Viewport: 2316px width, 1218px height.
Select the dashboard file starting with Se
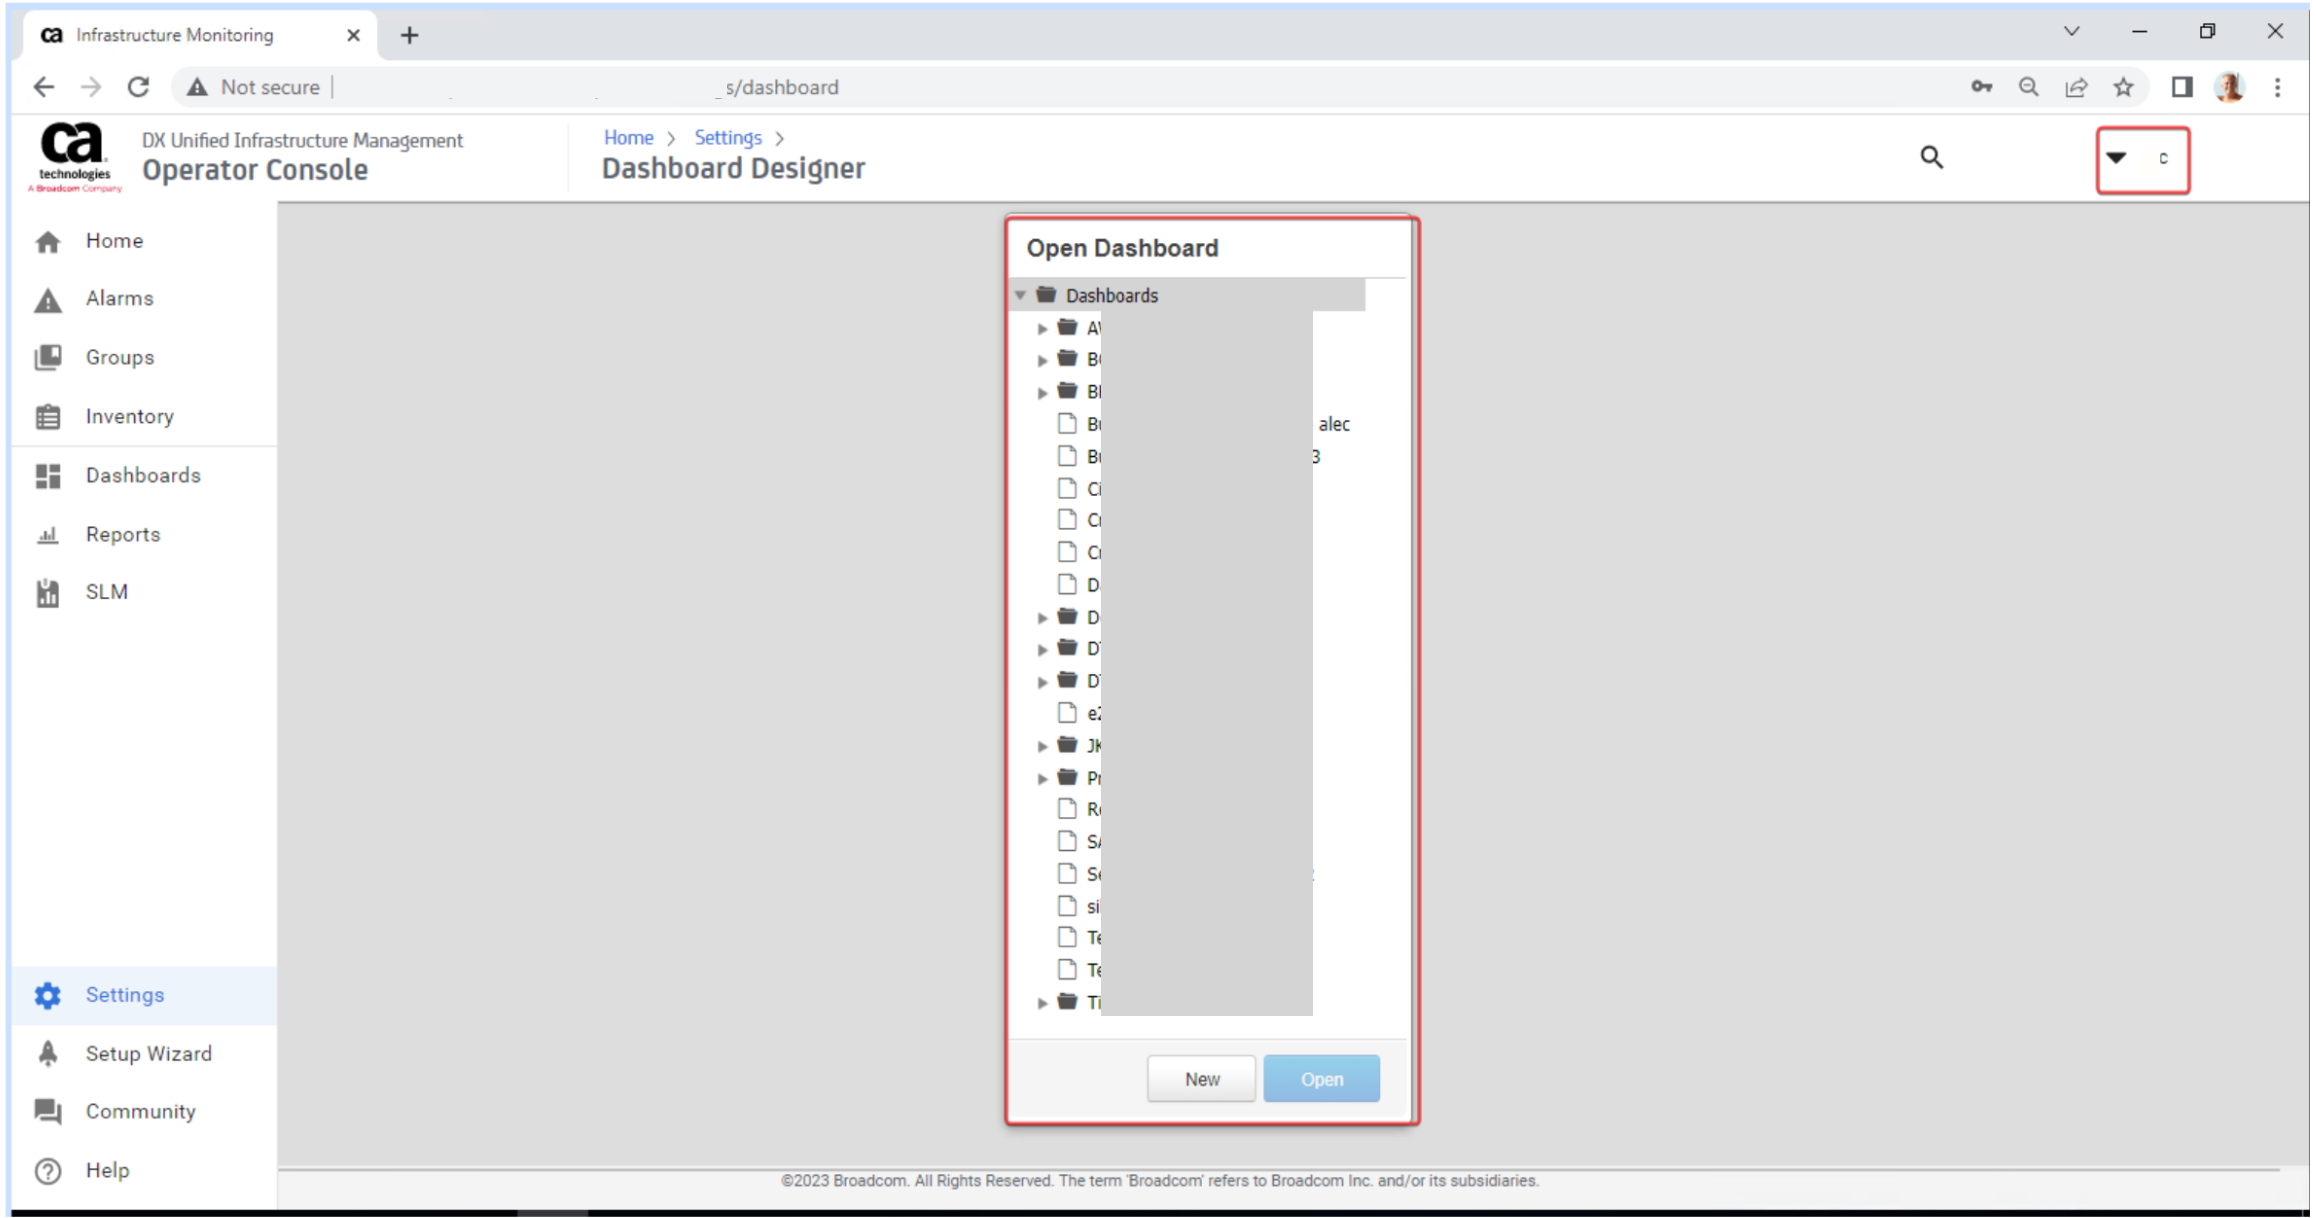(1080, 874)
